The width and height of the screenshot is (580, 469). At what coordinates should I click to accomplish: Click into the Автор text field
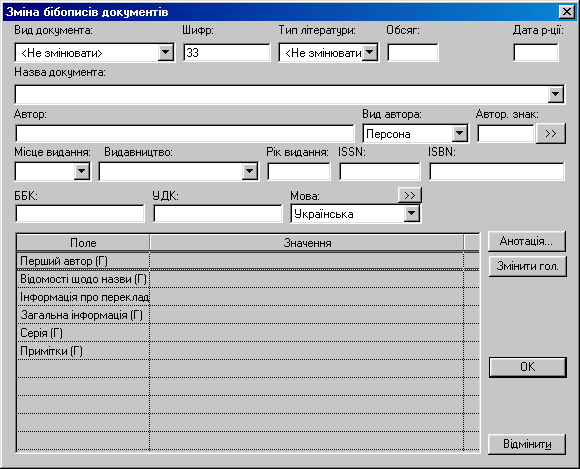pyautogui.click(x=185, y=134)
